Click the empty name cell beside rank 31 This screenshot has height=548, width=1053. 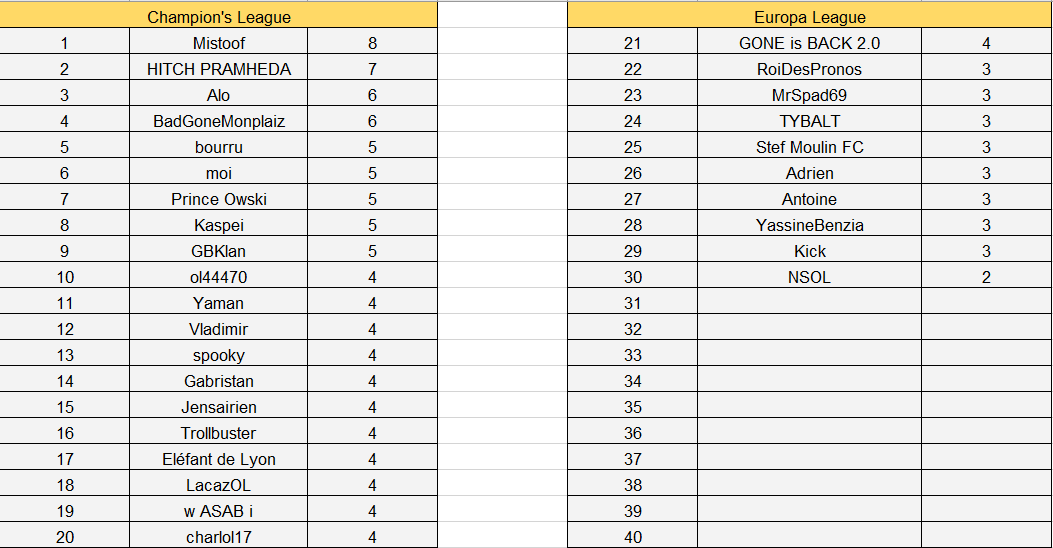point(809,303)
